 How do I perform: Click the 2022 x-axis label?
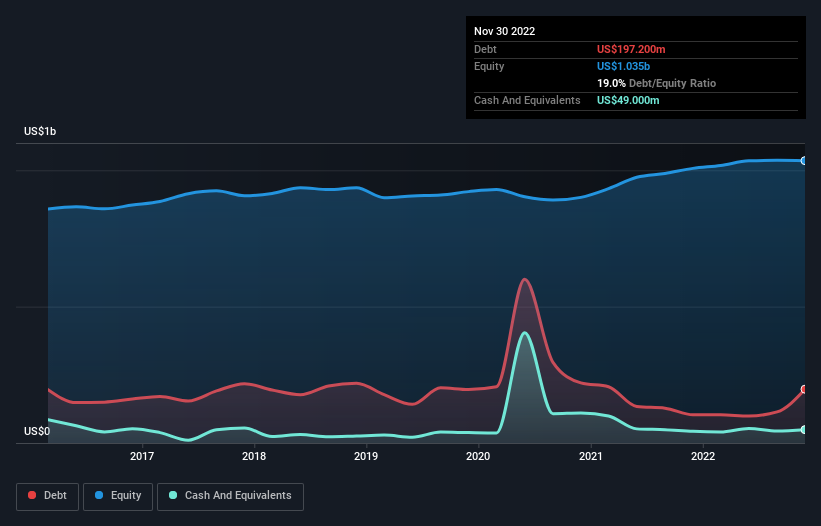point(703,456)
